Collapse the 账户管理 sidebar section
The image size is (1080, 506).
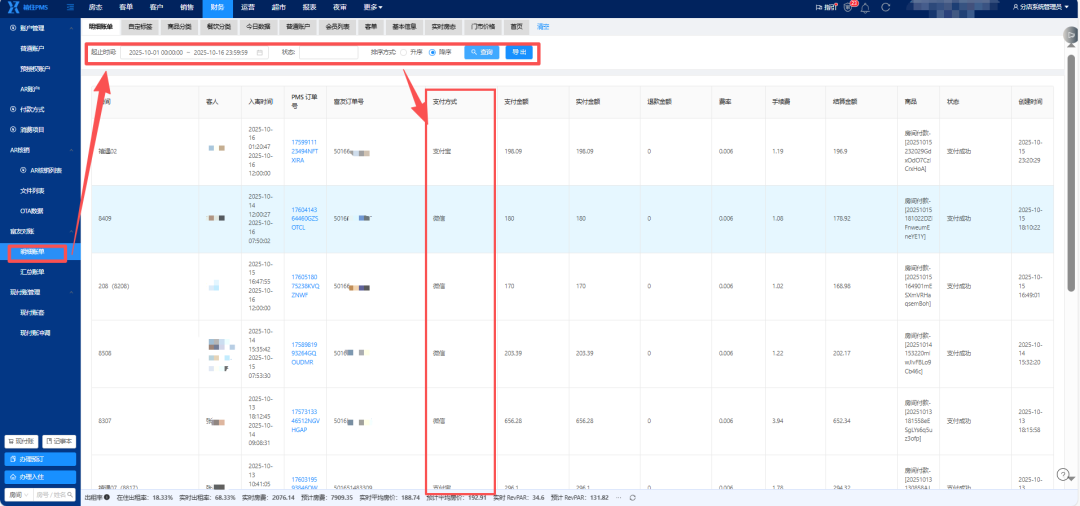[73, 28]
